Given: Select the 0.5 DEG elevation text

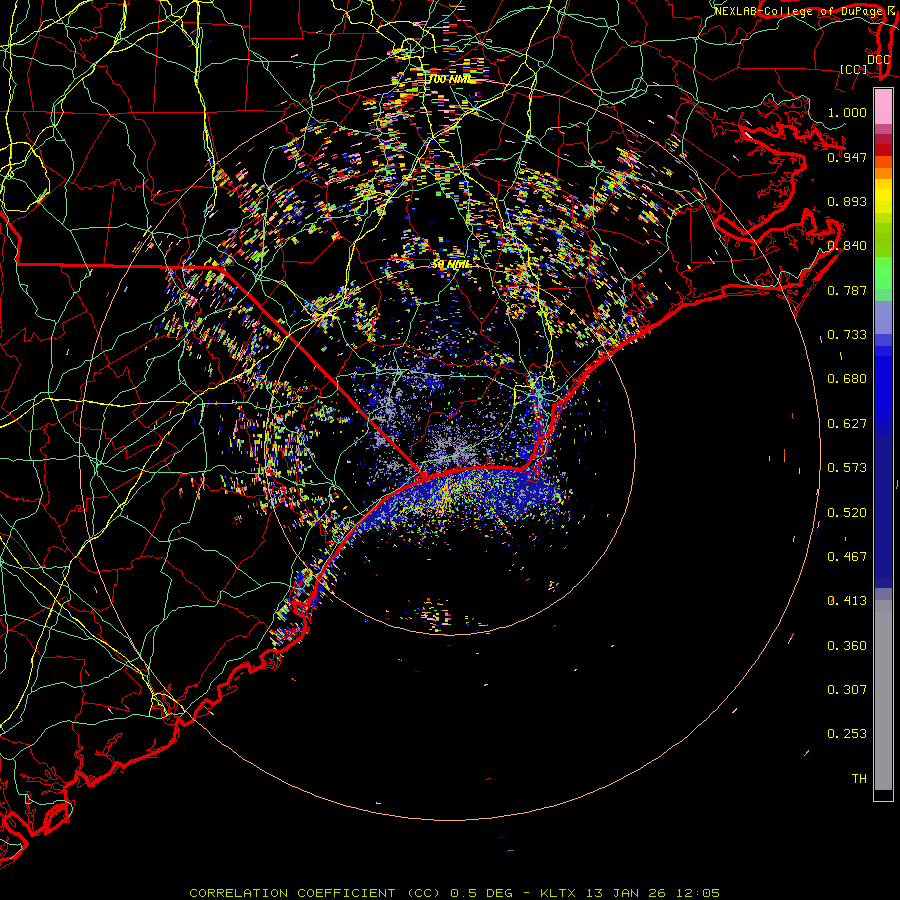Looking at the screenshot, I should pos(481,893).
